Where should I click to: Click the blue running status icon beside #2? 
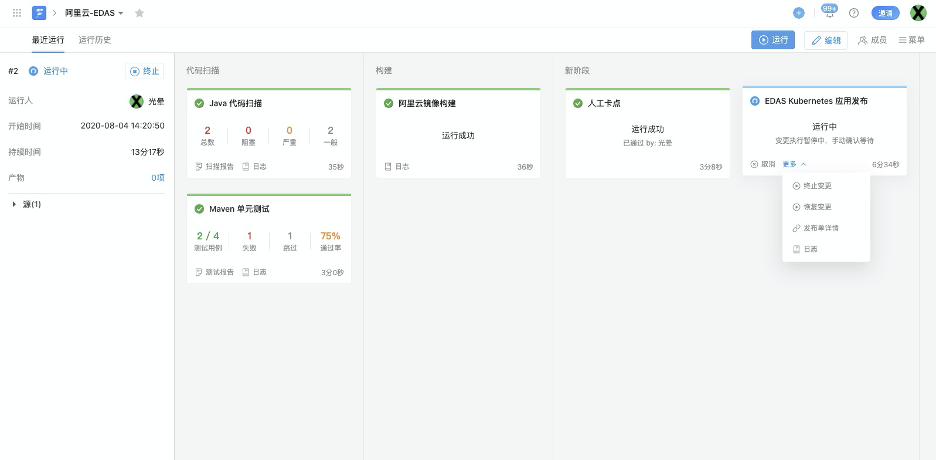33,71
